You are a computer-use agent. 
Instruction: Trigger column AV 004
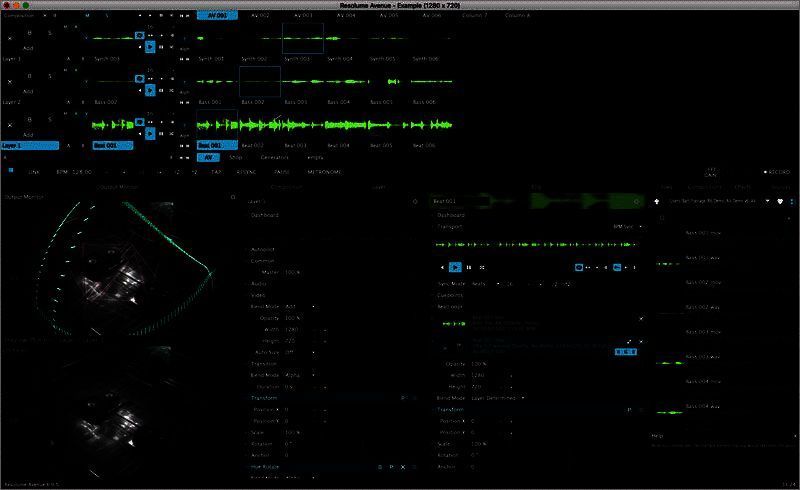point(346,15)
